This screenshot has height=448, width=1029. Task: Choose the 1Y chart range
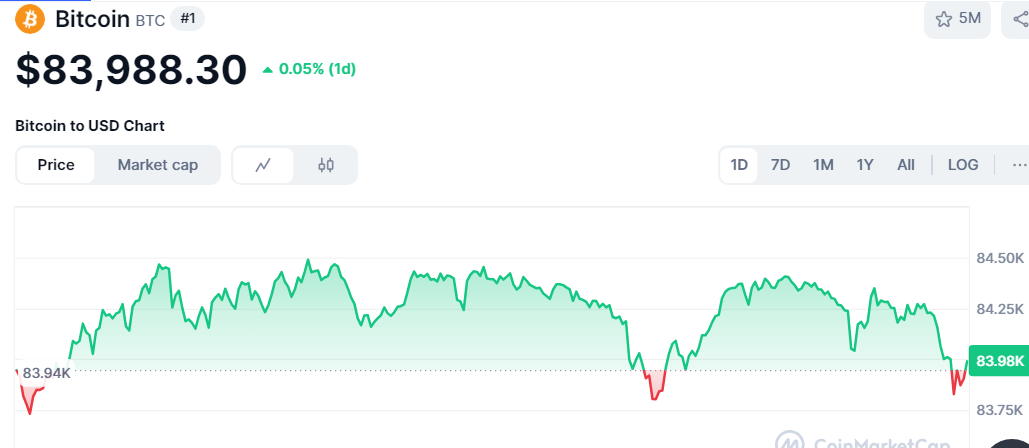tap(865, 165)
